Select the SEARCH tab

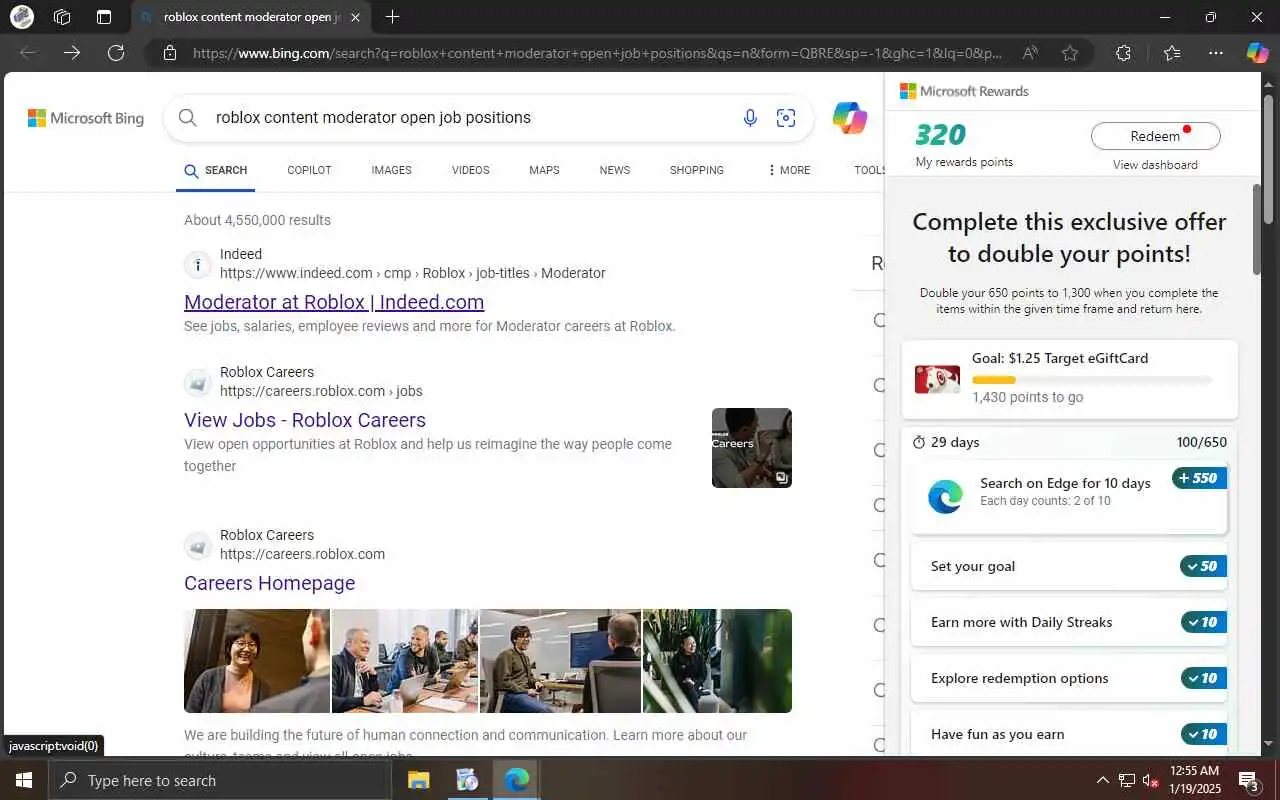(216, 170)
